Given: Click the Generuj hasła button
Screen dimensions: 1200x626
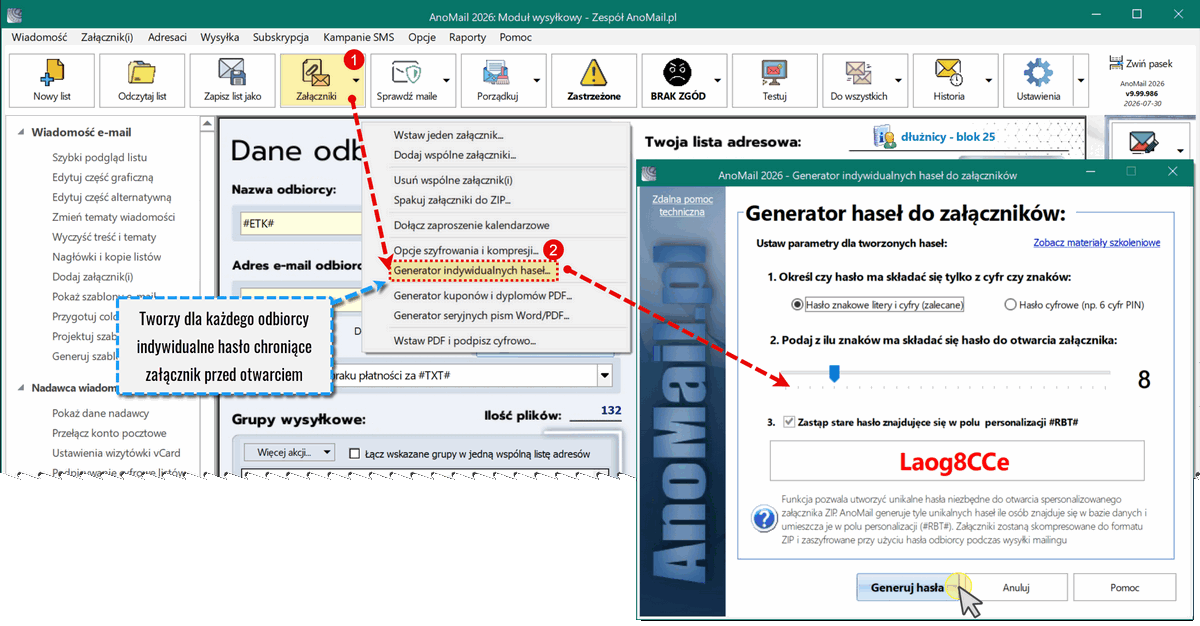Looking at the screenshot, I should click(x=907, y=587).
